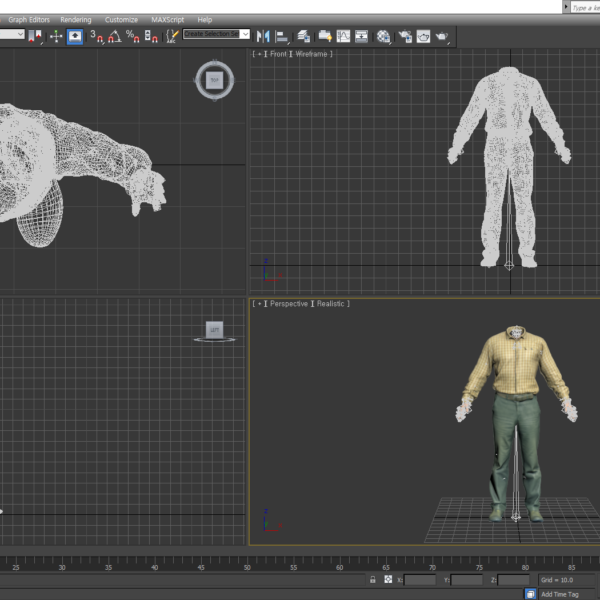600x600 pixels.
Task: Click the Render Setup icon
Action: pyautogui.click(x=406, y=36)
